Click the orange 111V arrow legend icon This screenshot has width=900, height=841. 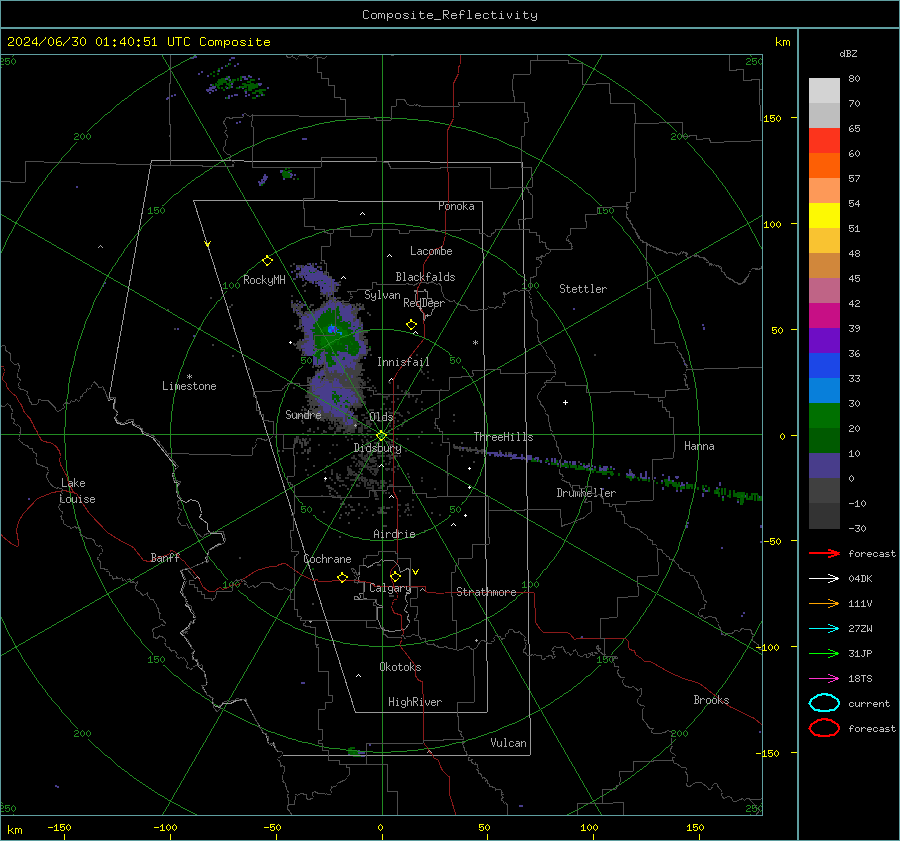coord(824,603)
